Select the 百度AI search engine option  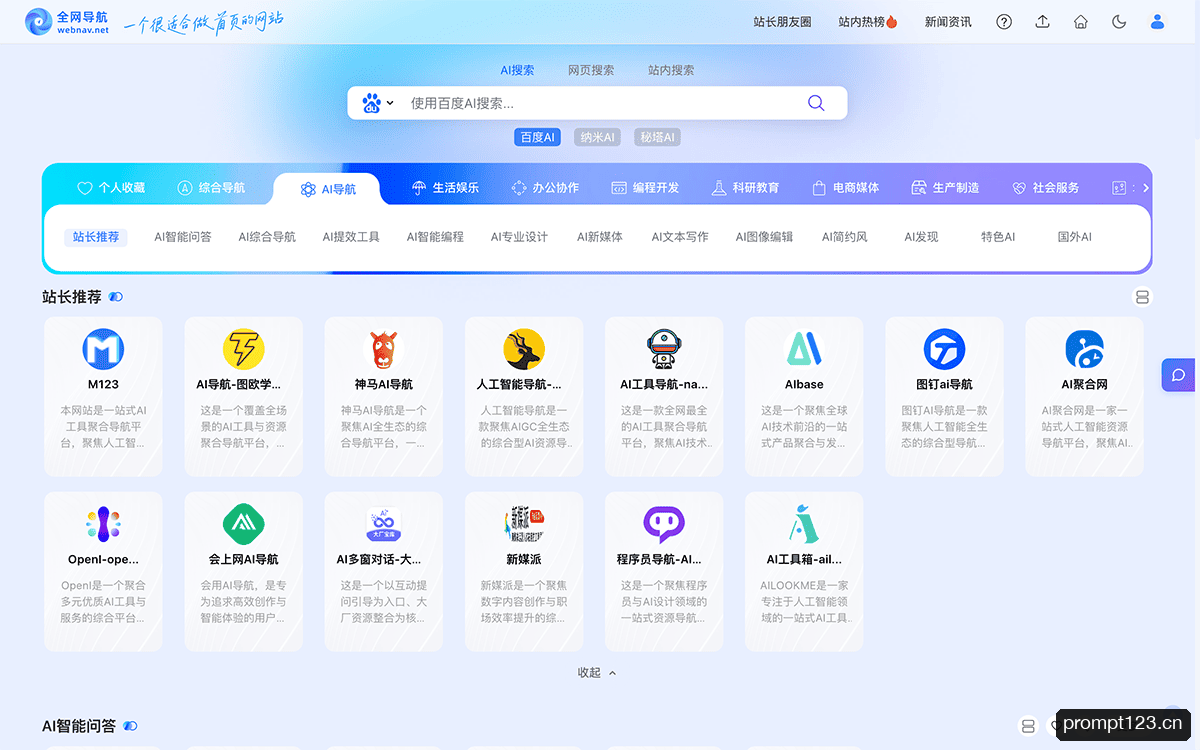(x=538, y=137)
